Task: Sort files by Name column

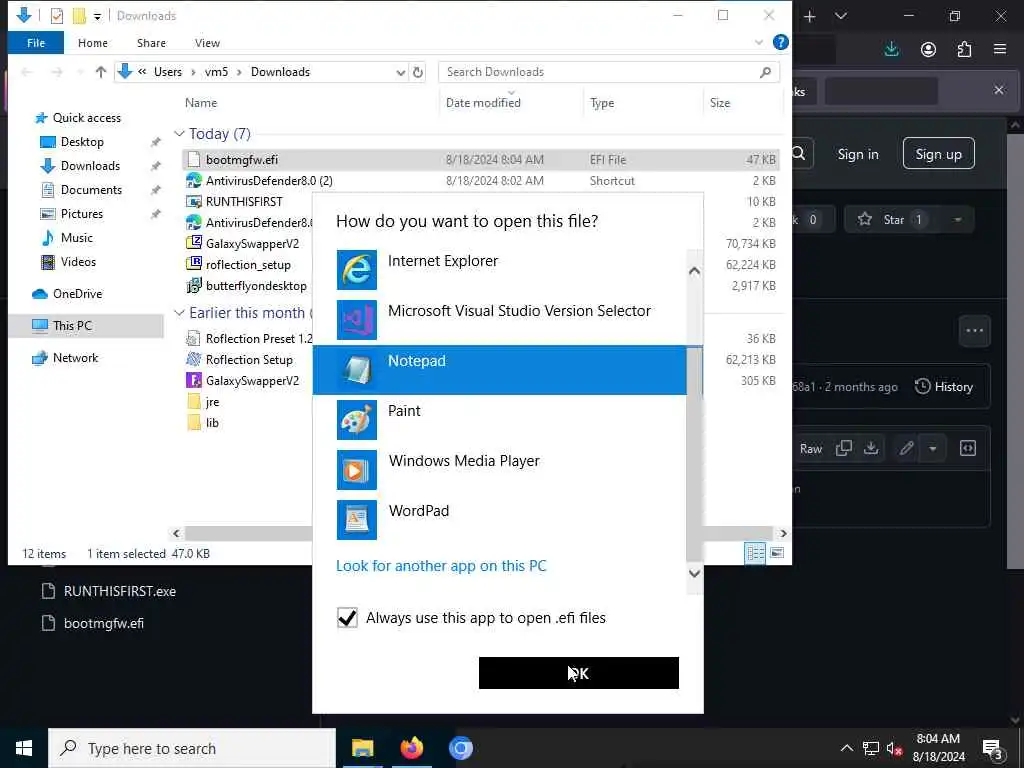Action: (x=200, y=103)
